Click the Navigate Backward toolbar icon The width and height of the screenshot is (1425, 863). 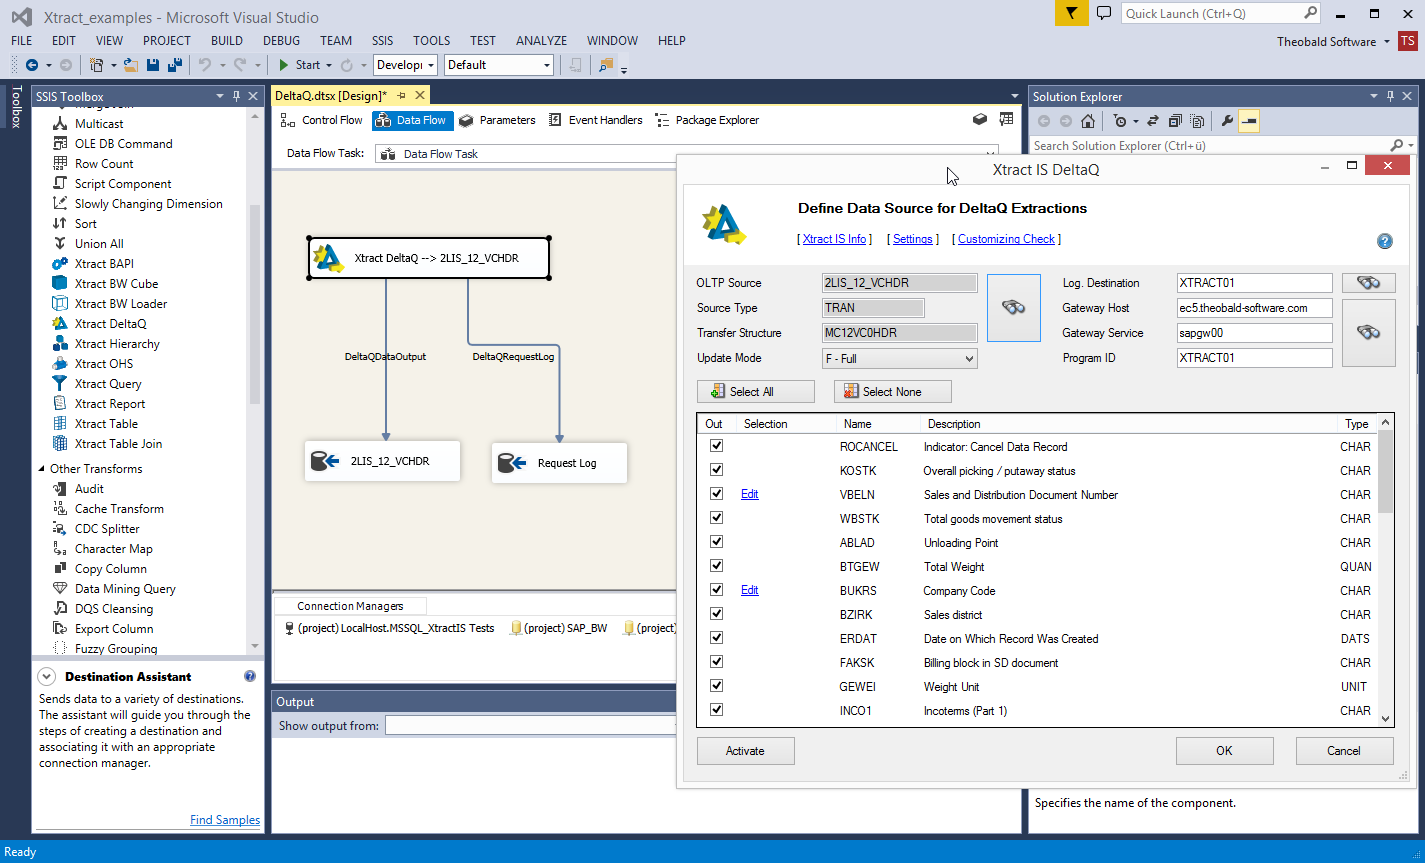point(32,65)
